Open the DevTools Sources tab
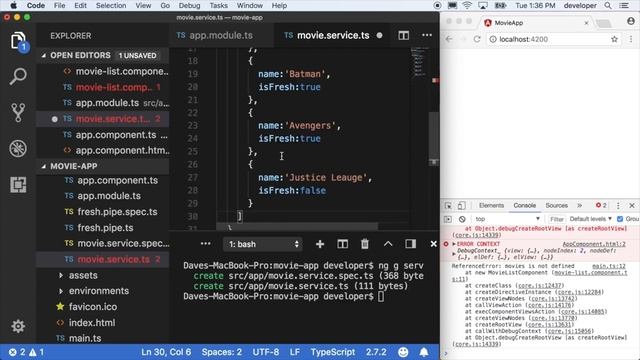The image size is (640, 360). click(x=556, y=206)
